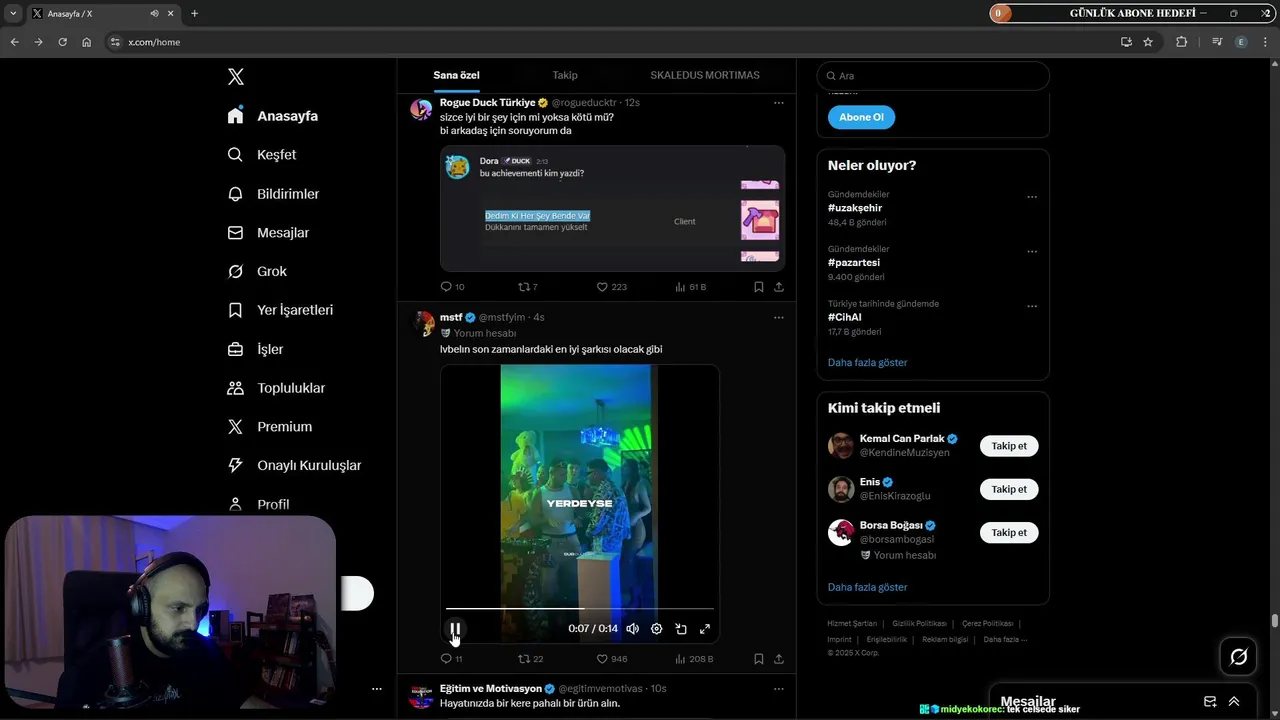Open a new browser tab
The image size is (1280, 720).
click(x=194, y=13)
